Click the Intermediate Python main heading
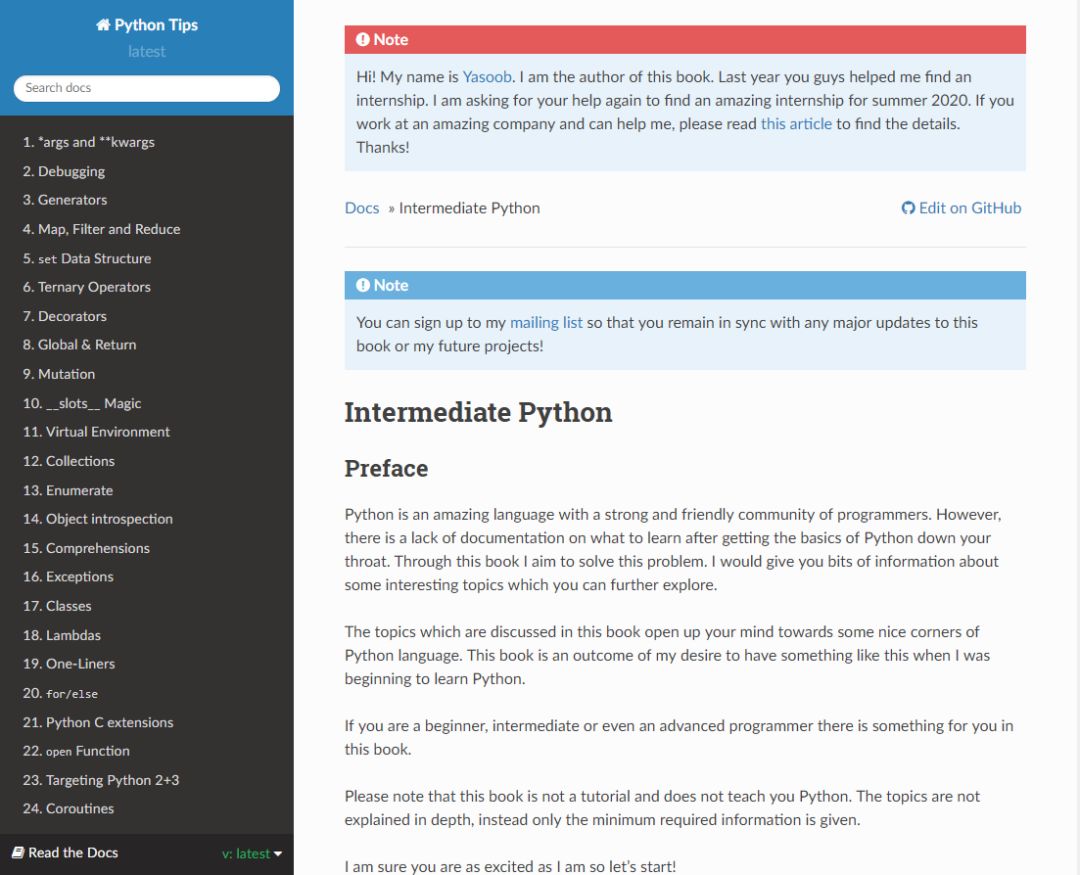The image size is (1080, 875). (478, 413)
